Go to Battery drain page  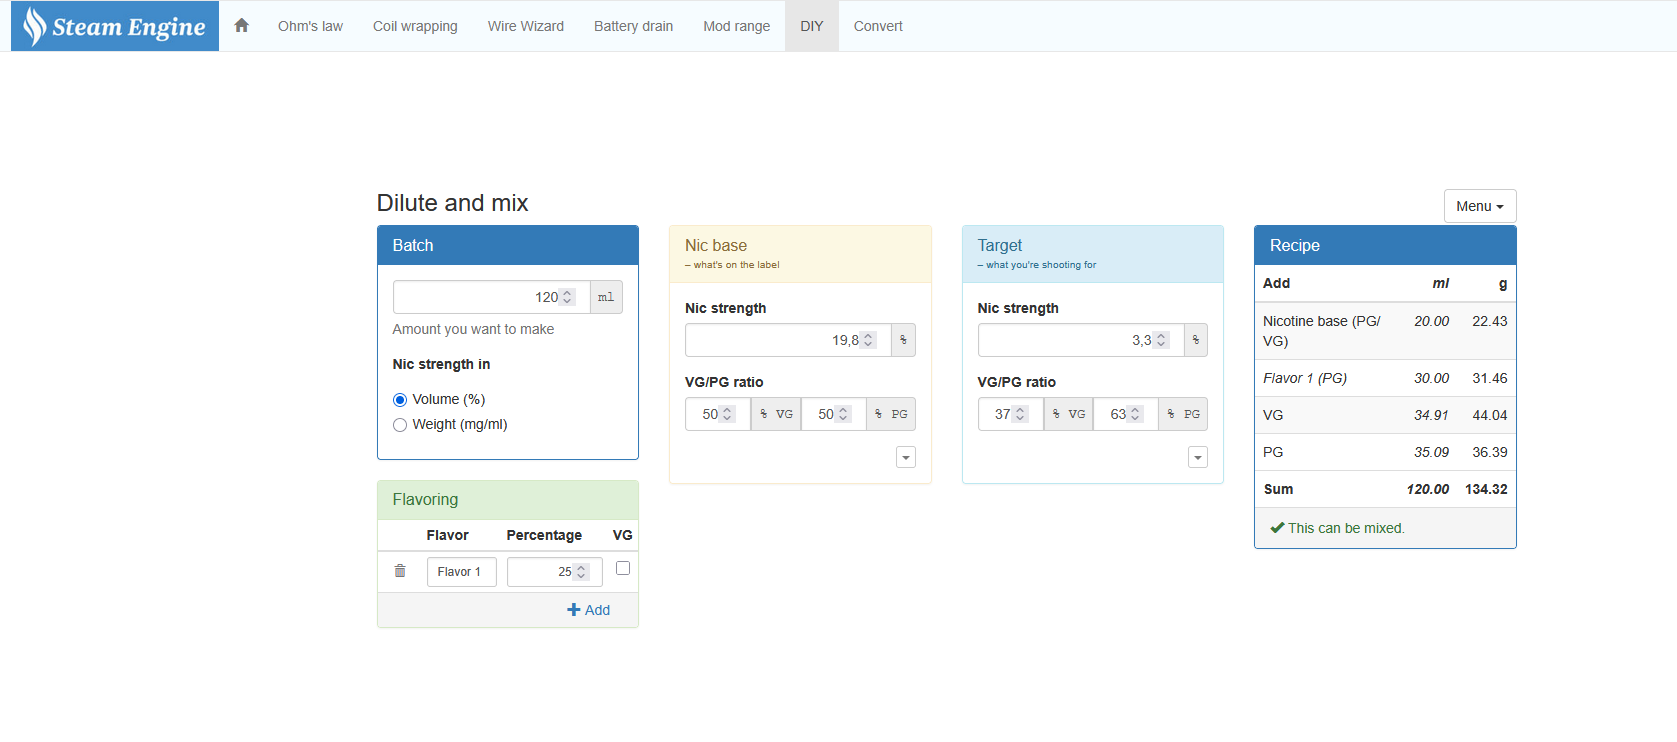pos(633,26)
